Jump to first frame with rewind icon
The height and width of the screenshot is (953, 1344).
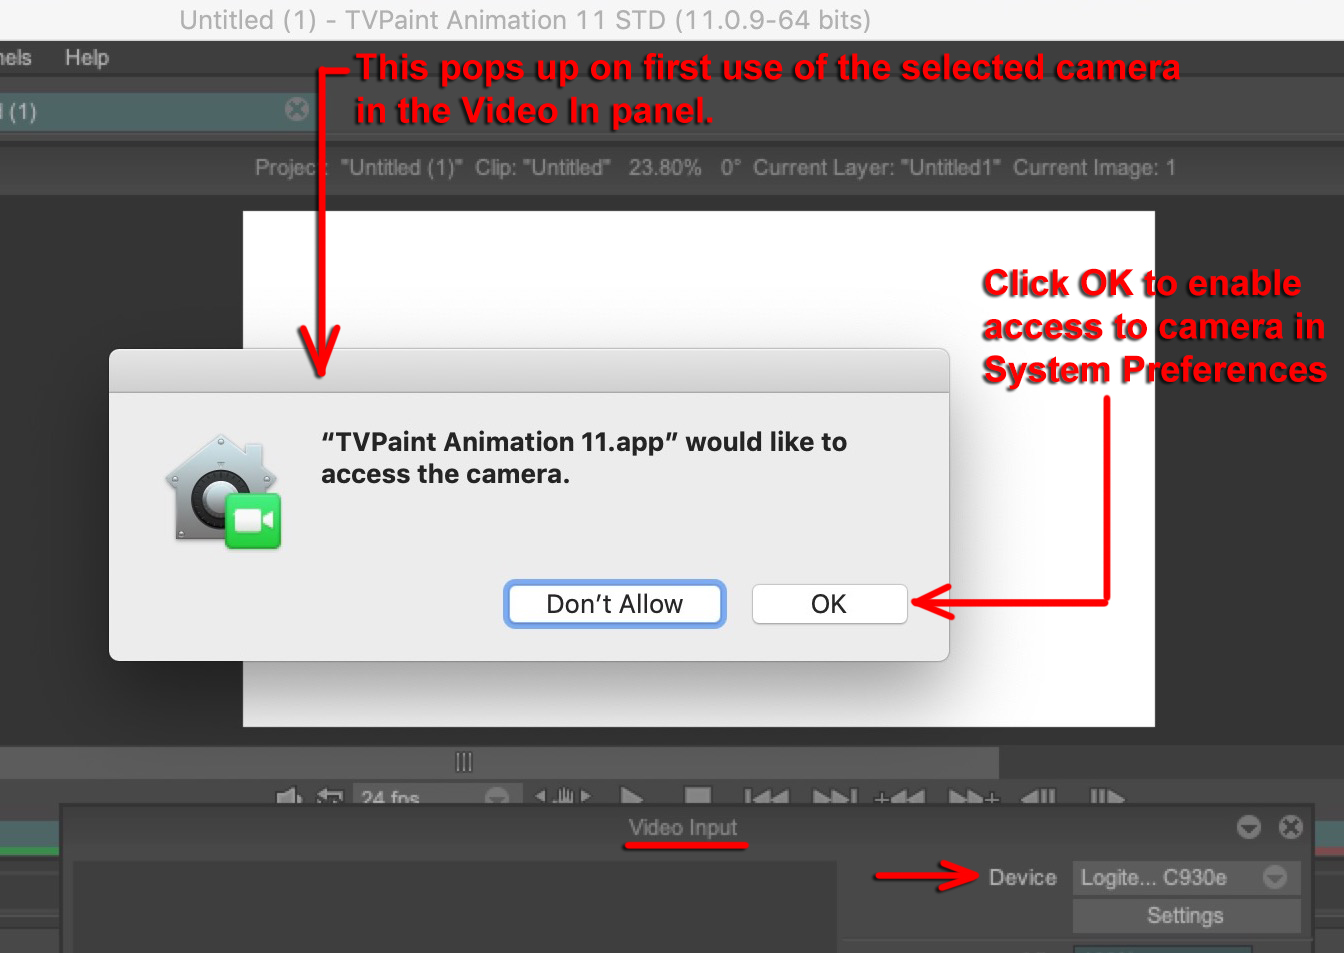click(x=766, y=798)
